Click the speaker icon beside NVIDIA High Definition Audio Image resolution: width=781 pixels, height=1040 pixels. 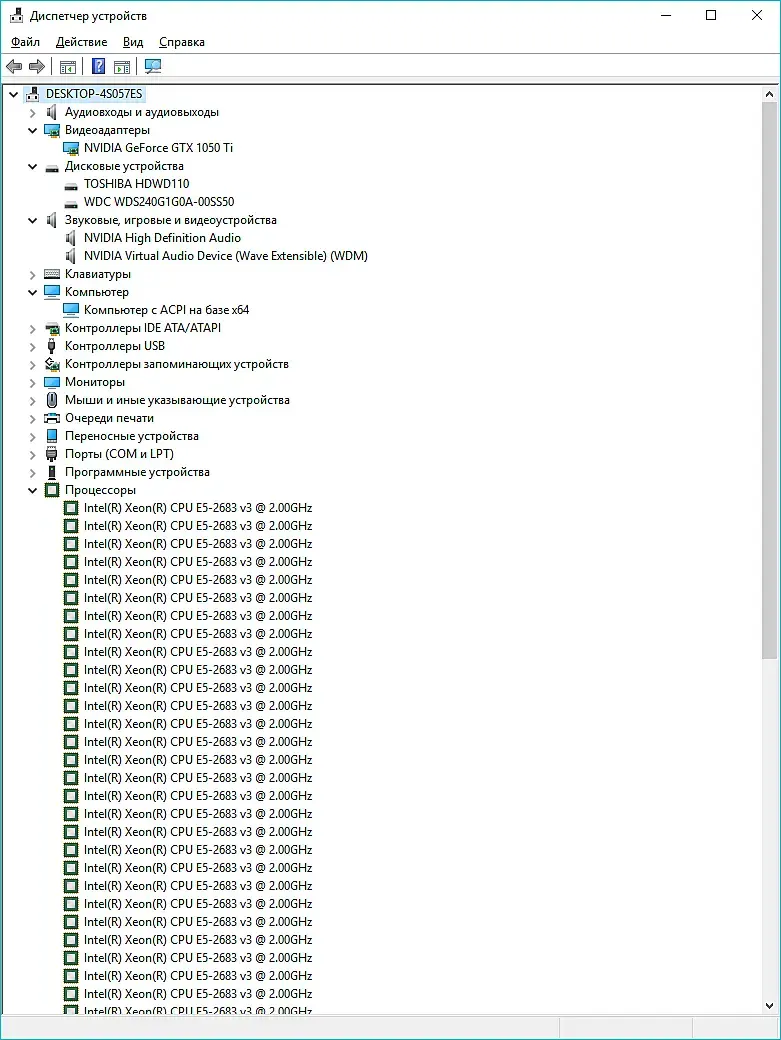click(71, 237)
